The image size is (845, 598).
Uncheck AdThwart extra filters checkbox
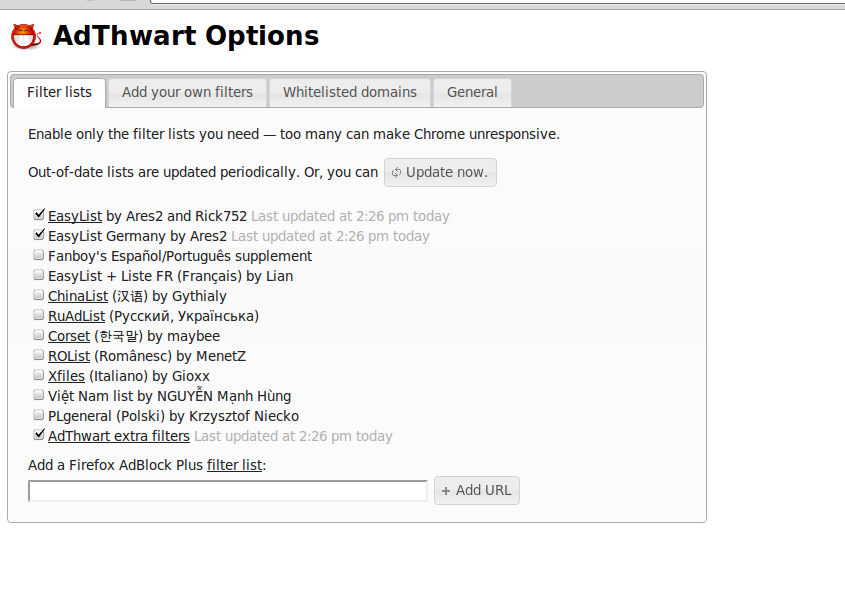(x=39, y=435)
